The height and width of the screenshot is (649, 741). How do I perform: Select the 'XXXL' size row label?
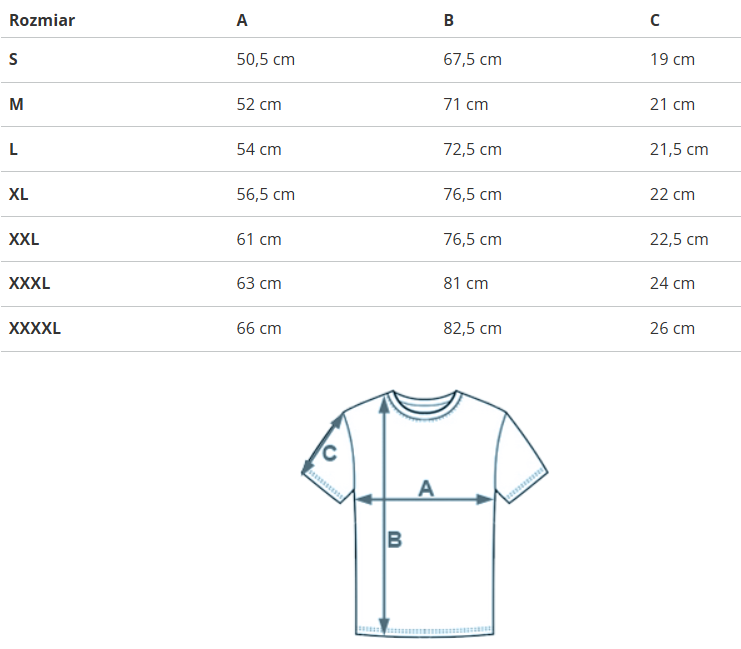point(30,283)
